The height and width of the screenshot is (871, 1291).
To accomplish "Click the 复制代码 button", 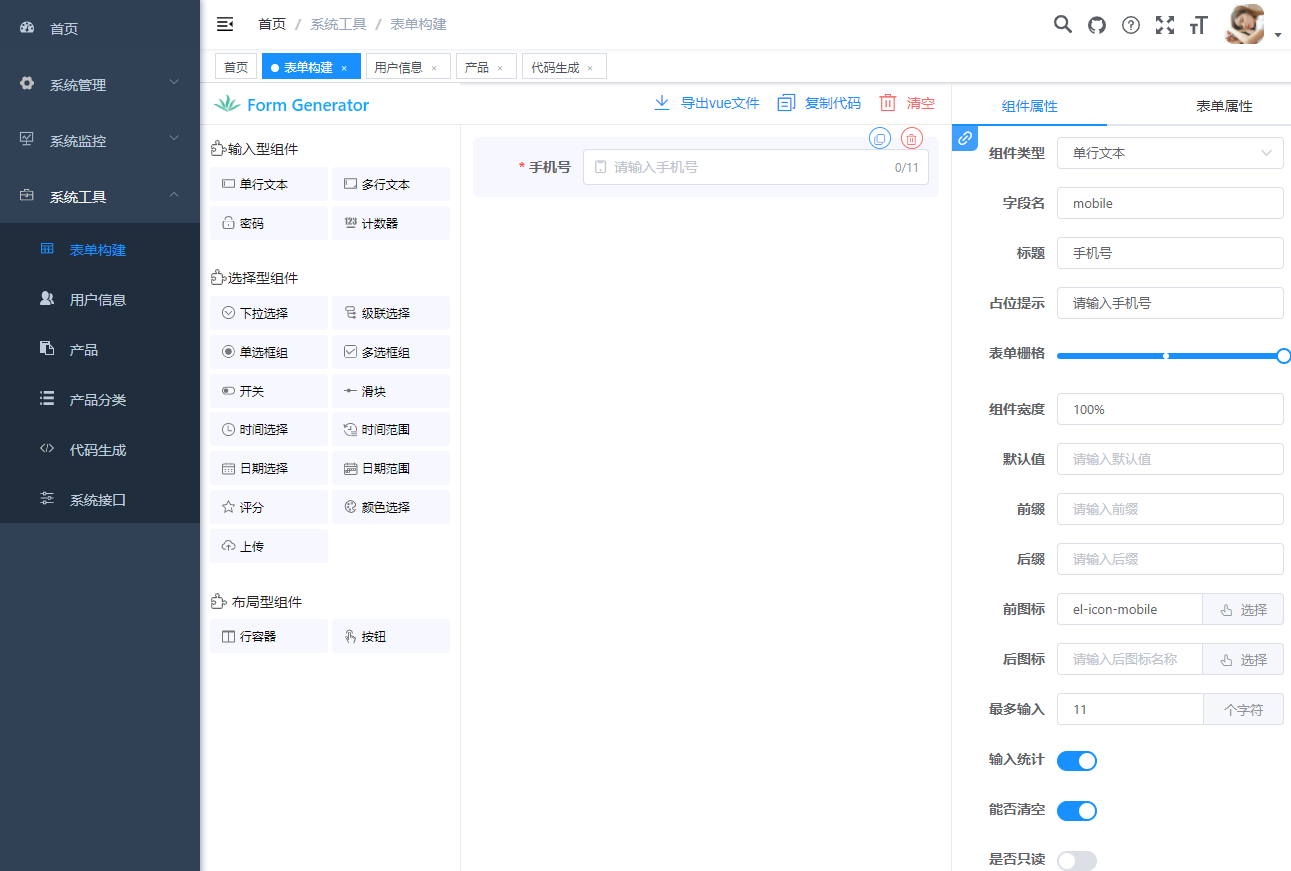I will (819, 103).
